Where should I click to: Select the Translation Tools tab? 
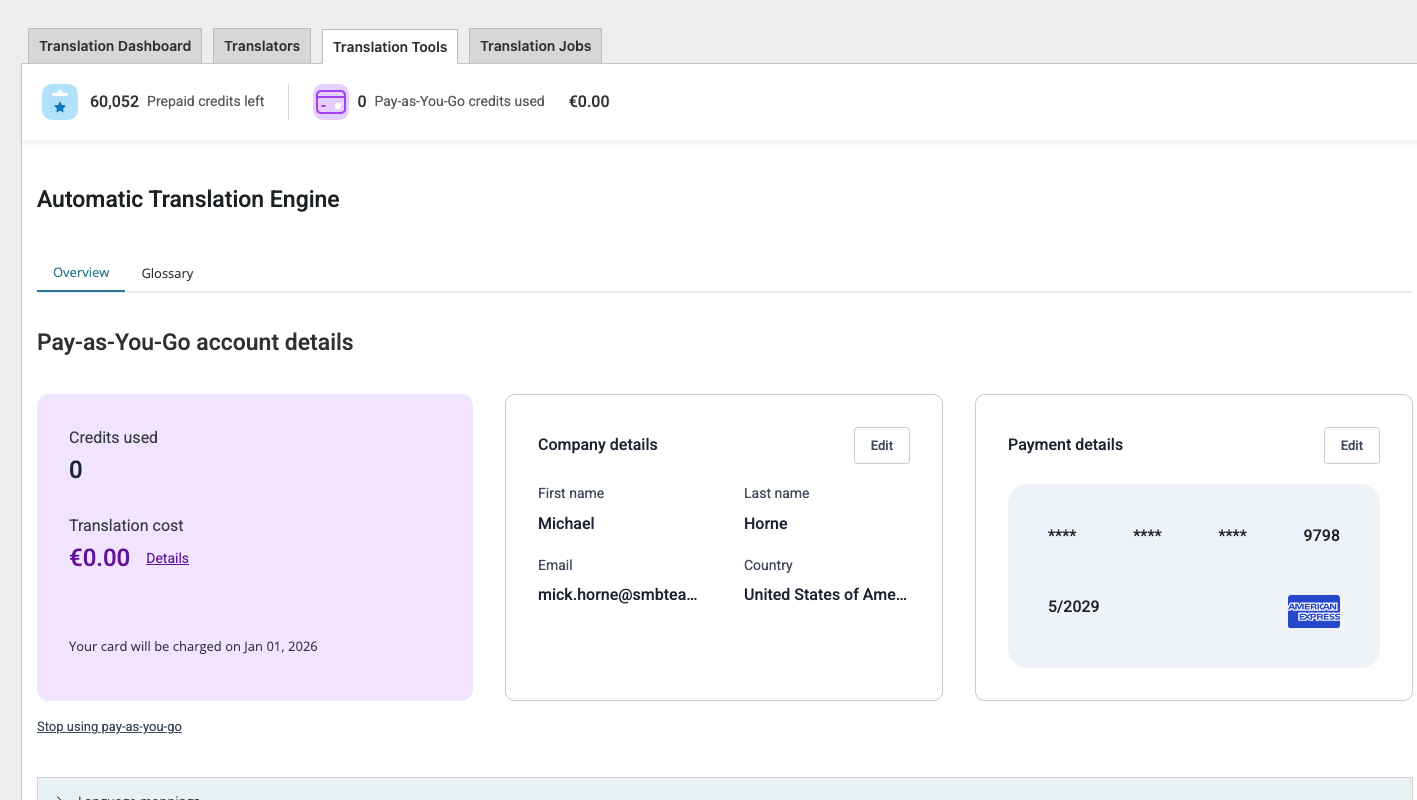(390, 47)
